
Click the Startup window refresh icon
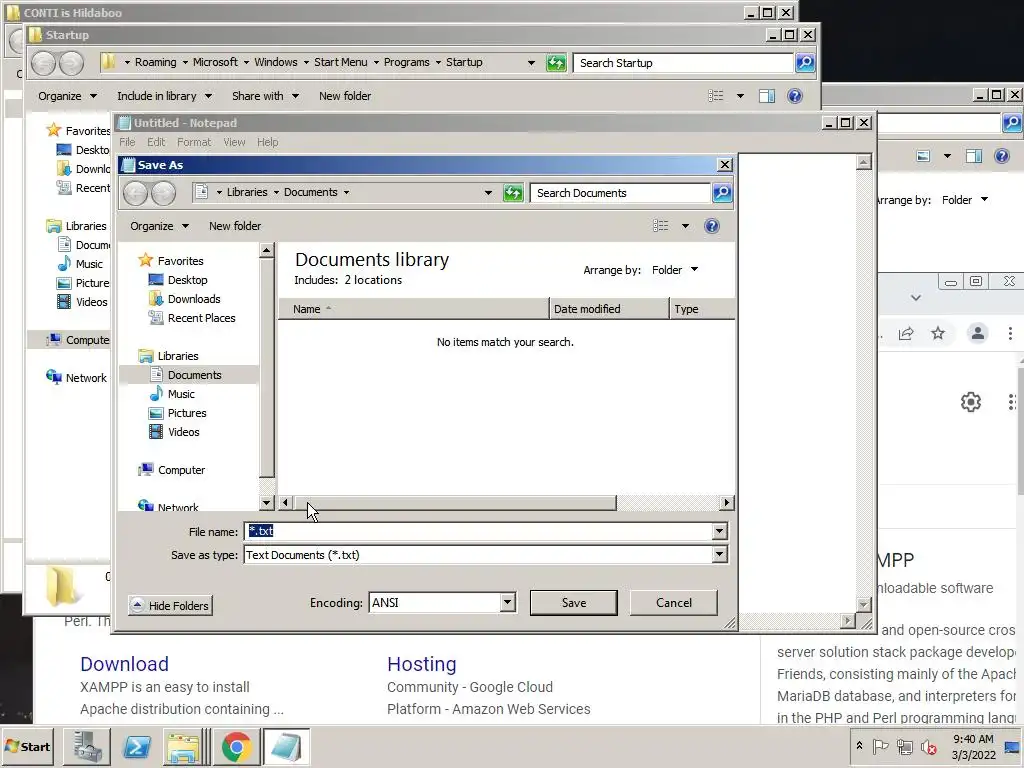tap(556, 63)
